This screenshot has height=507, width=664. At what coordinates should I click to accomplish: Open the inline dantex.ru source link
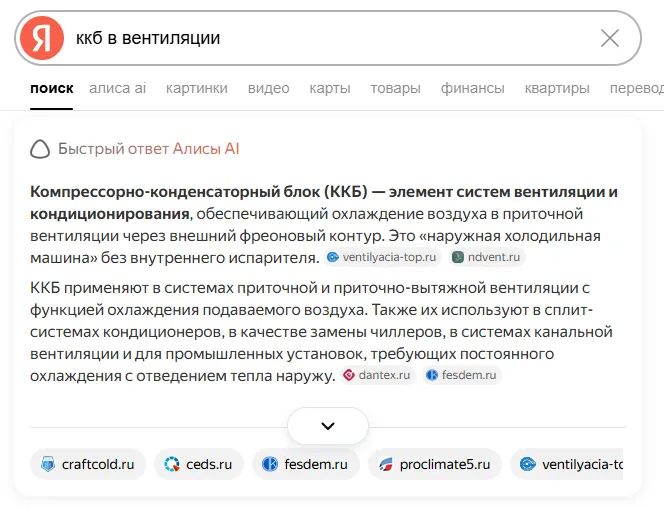coord(378,375)
